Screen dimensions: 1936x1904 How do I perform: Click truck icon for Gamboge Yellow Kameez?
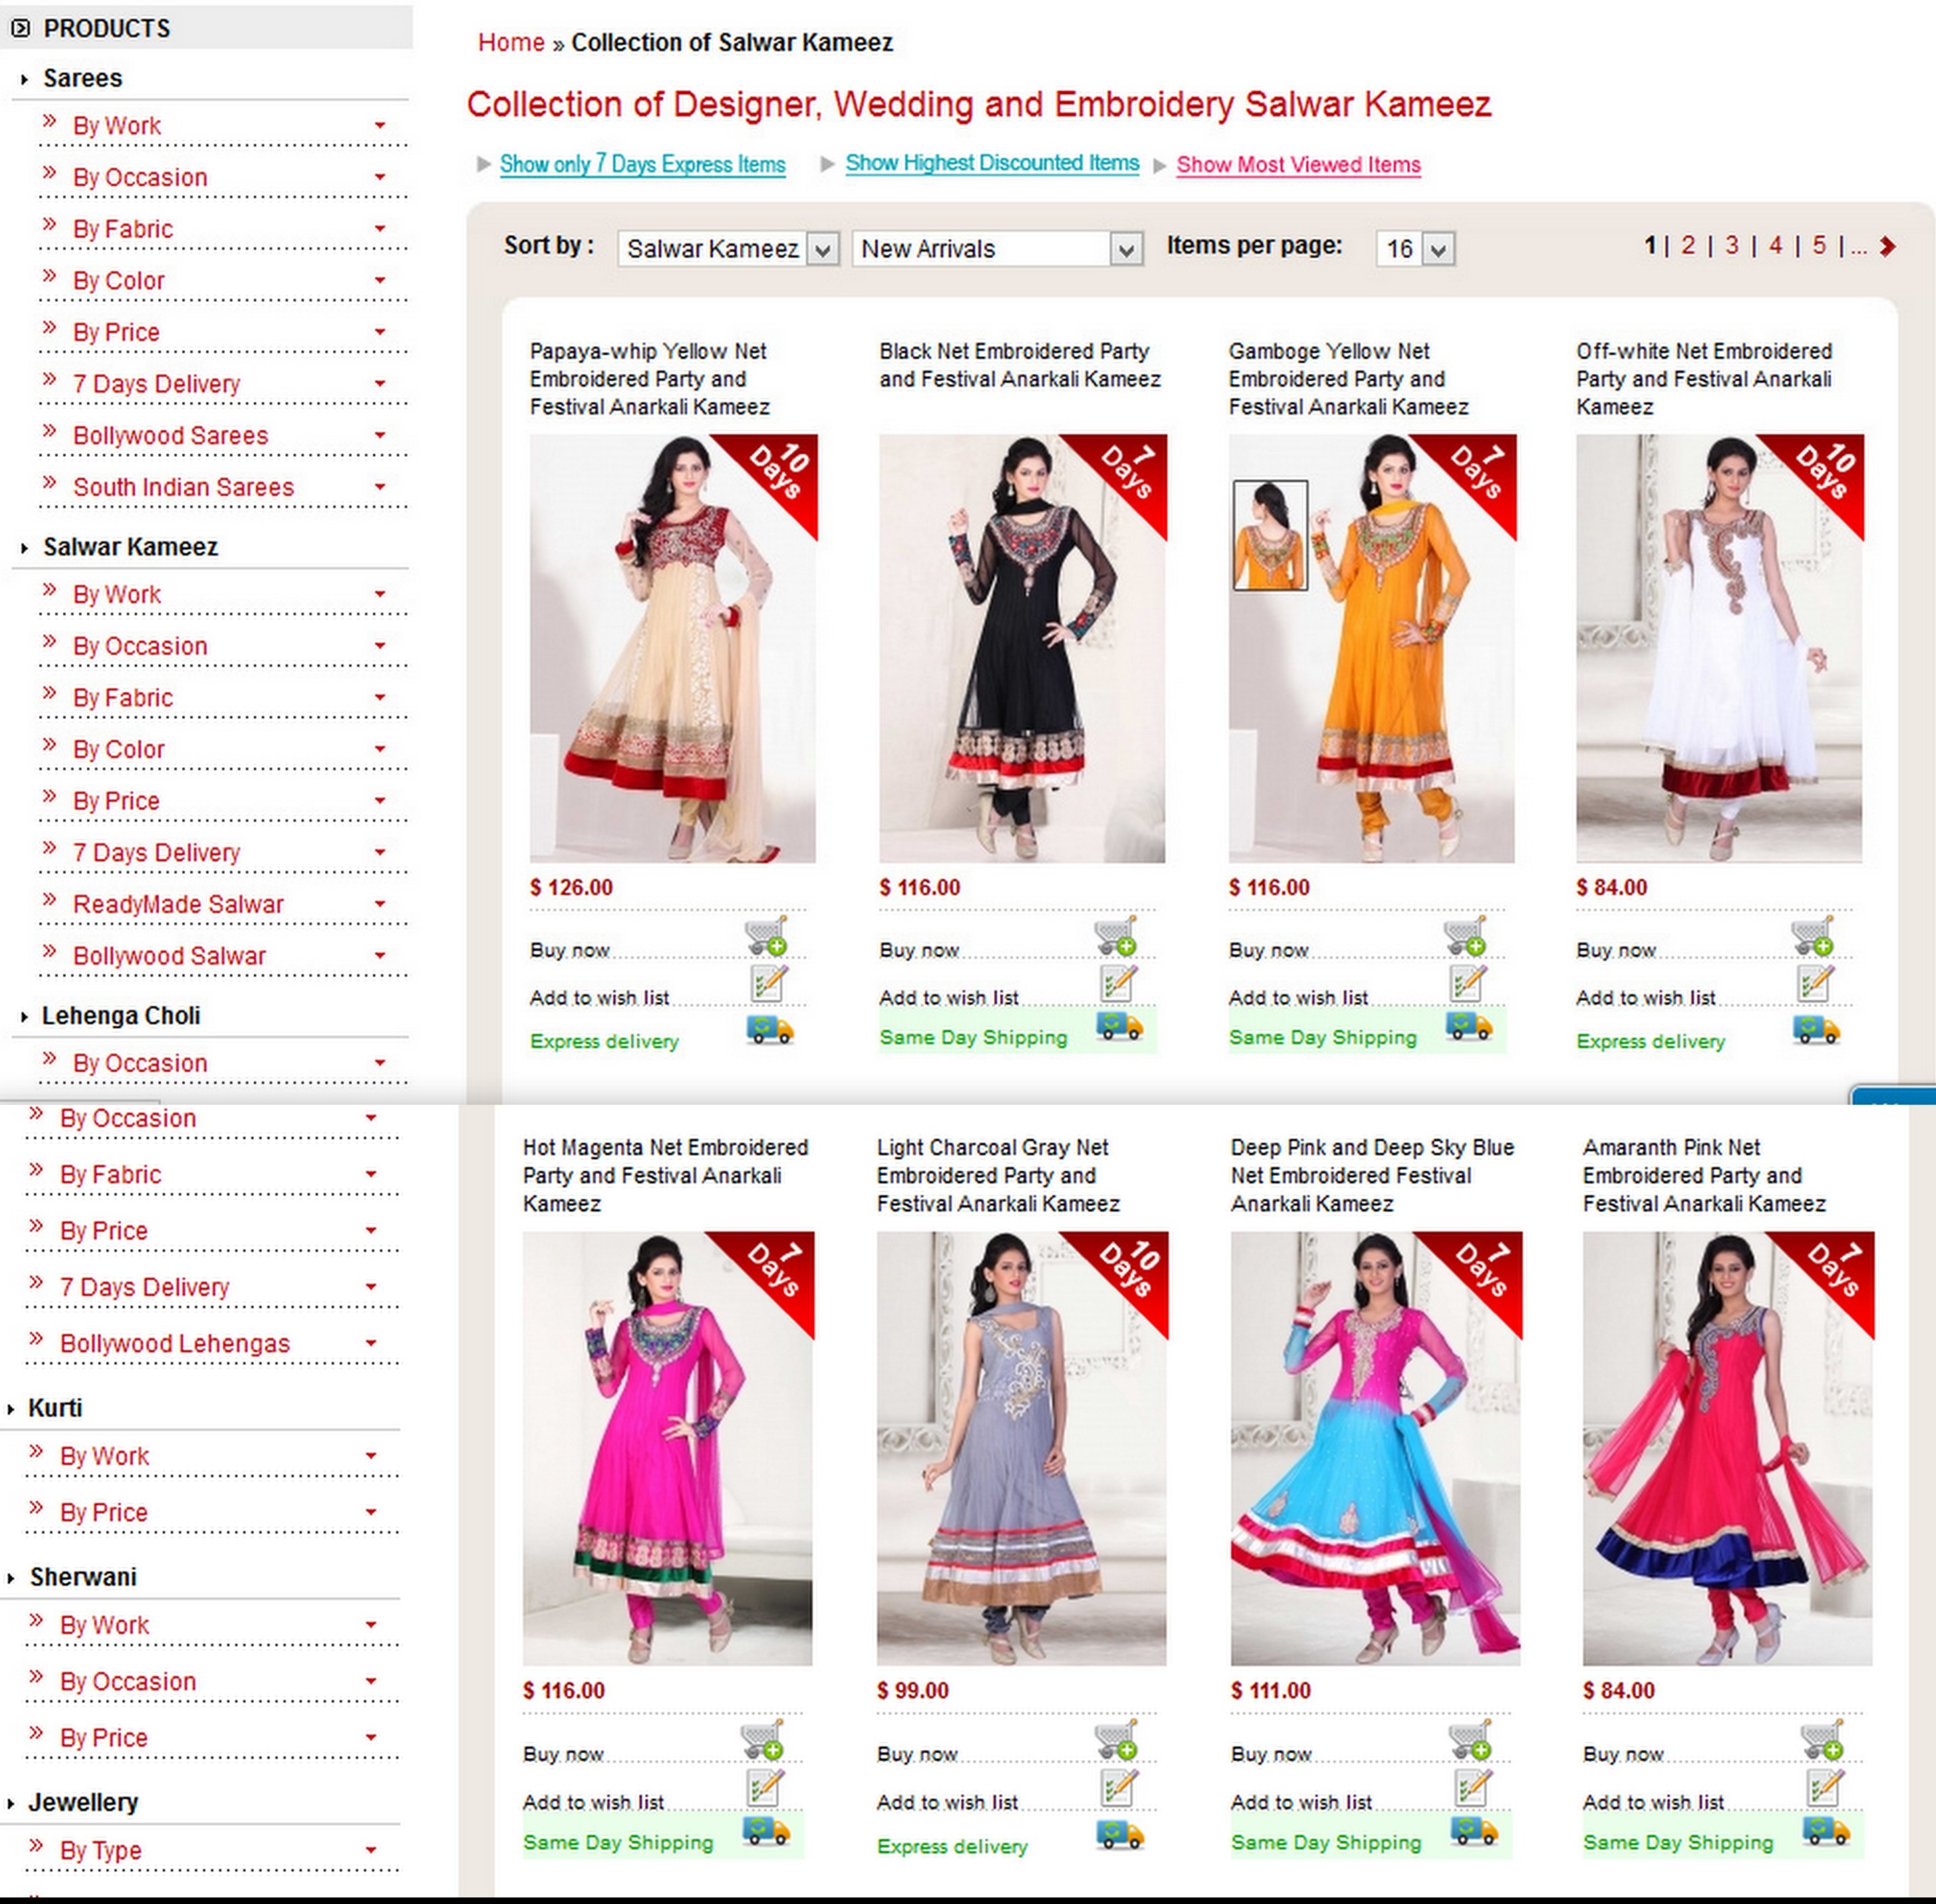coord(1469,1026)
